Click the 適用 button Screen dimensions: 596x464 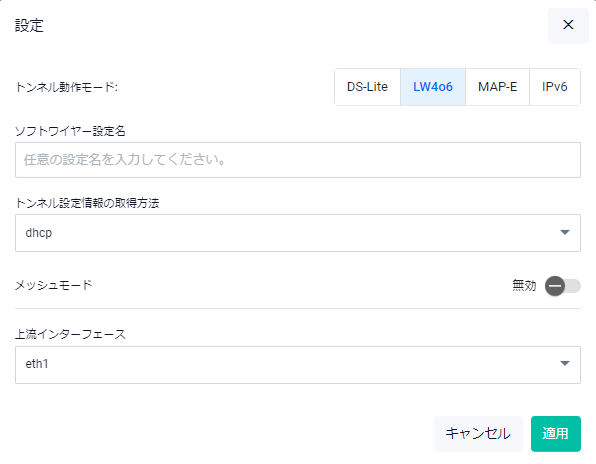pyautogui.click(x=556, y=434)
